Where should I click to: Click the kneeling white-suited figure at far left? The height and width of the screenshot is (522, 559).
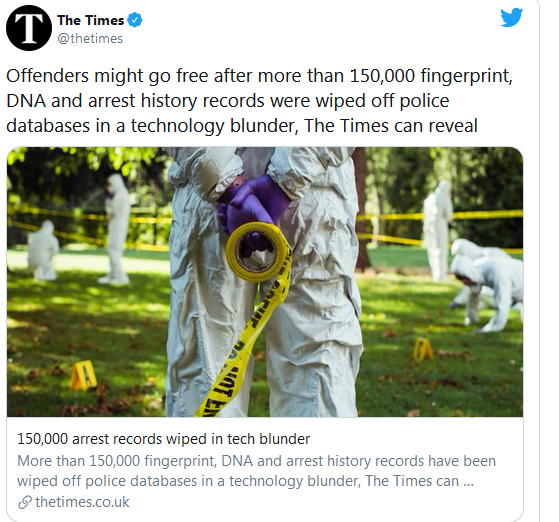43,249
